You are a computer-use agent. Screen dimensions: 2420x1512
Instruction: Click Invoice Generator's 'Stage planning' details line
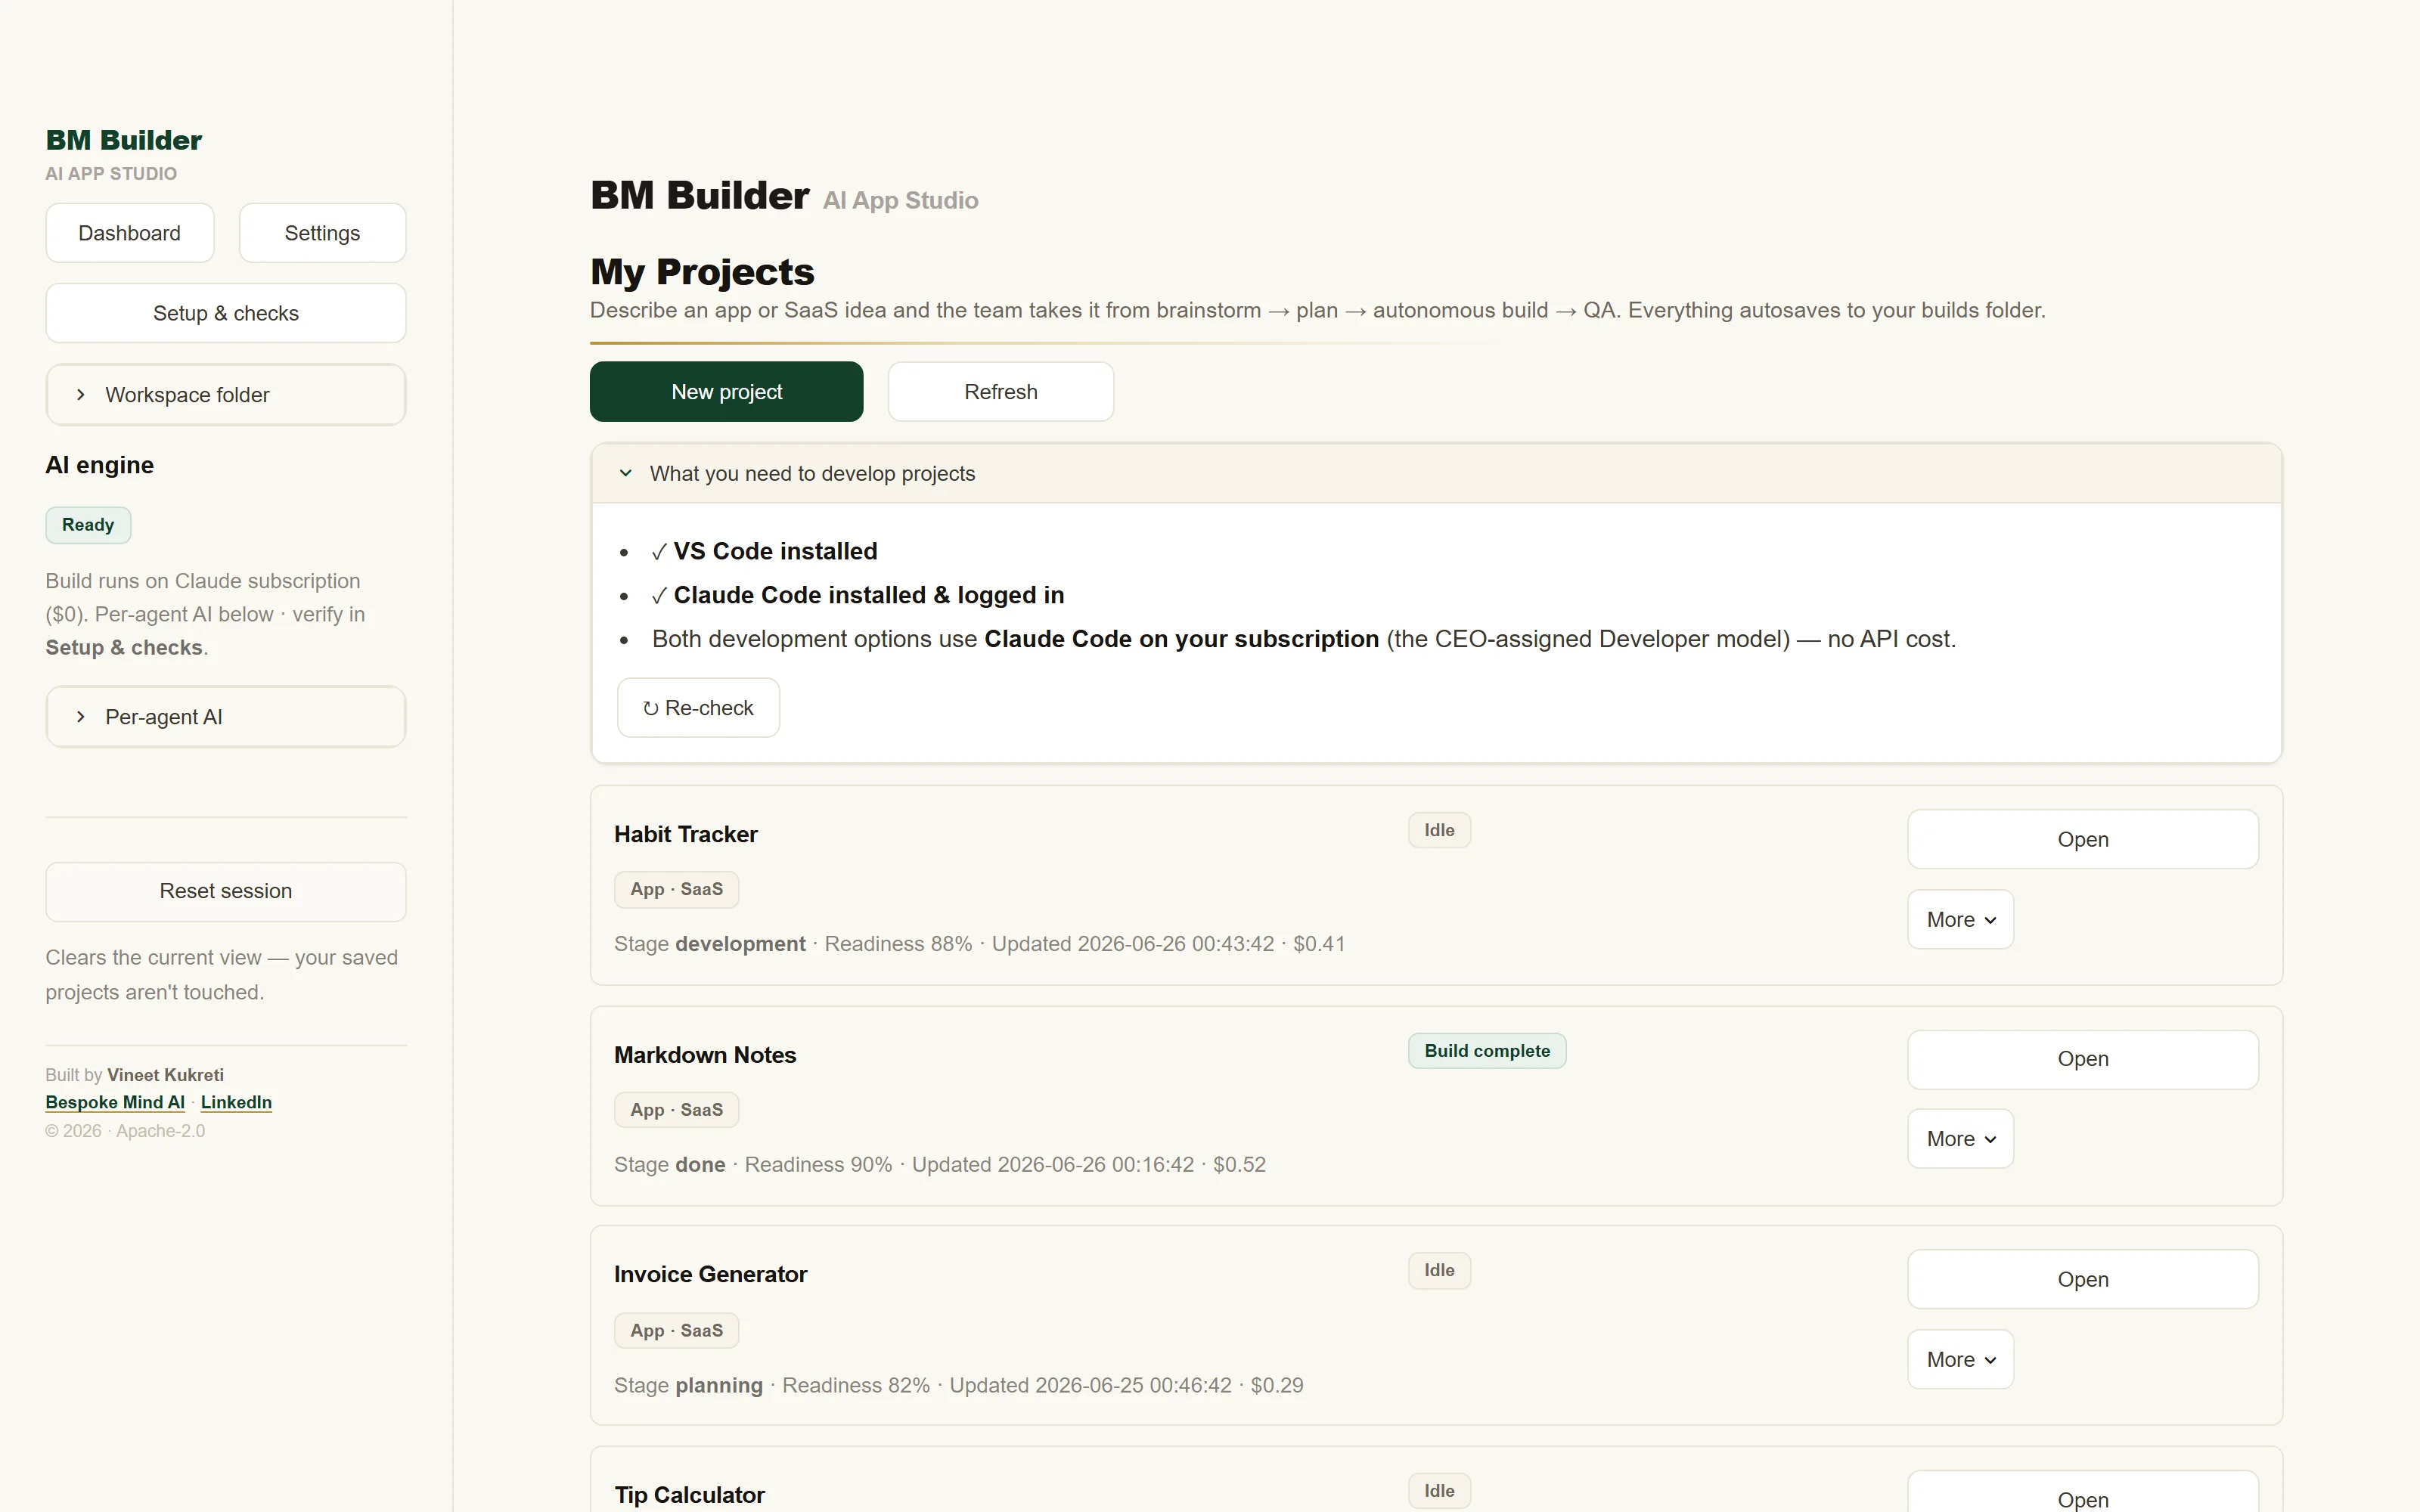pos(959,1386)
